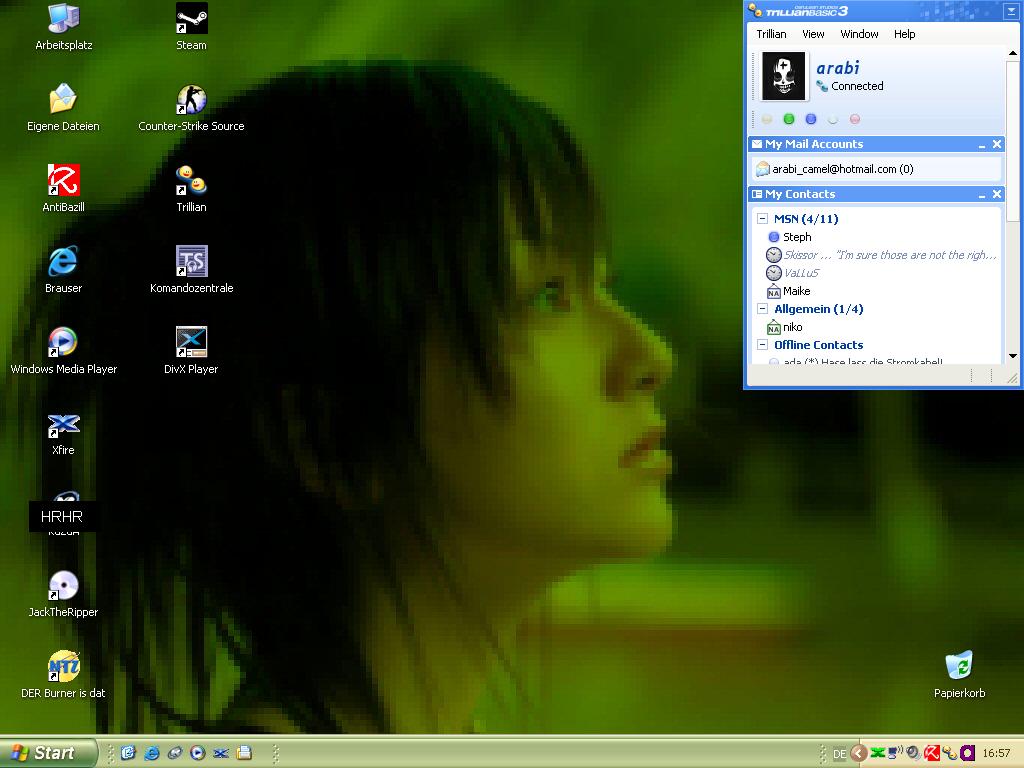
Task: Open the DivX Player shortcut
Action: click(x=191, y=343)
